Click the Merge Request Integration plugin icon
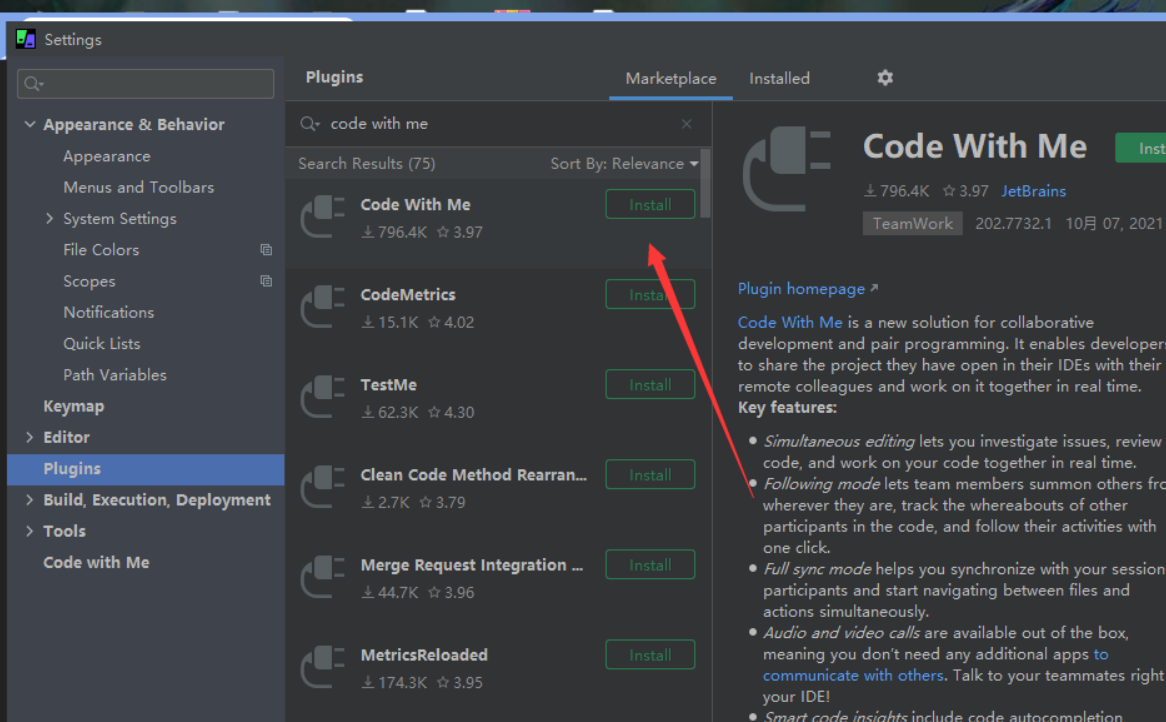 tap(322, 576)
